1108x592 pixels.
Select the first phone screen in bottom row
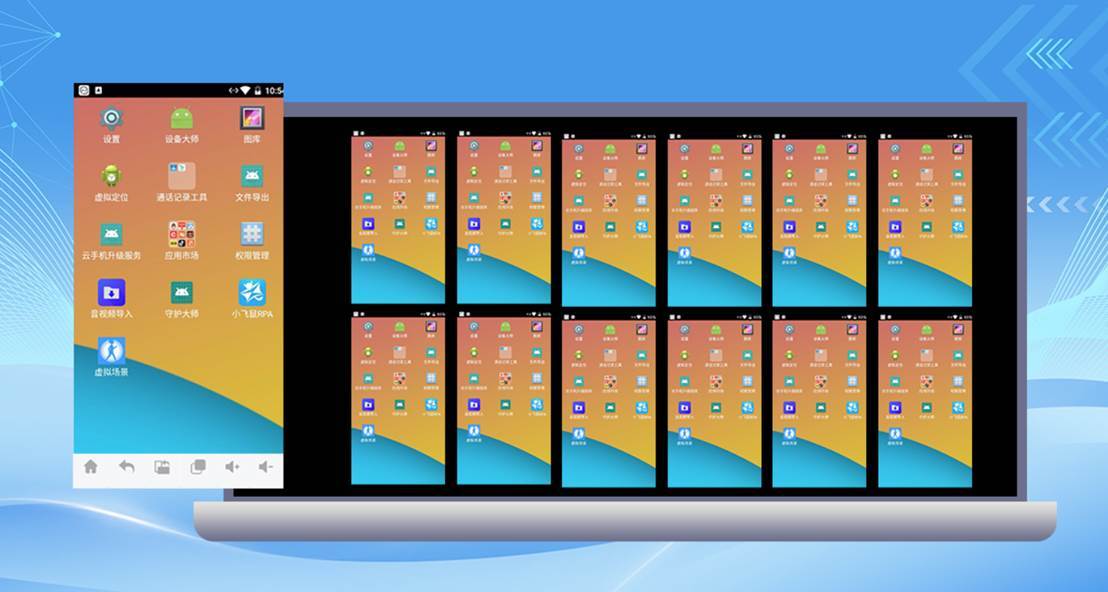[398, 398]
